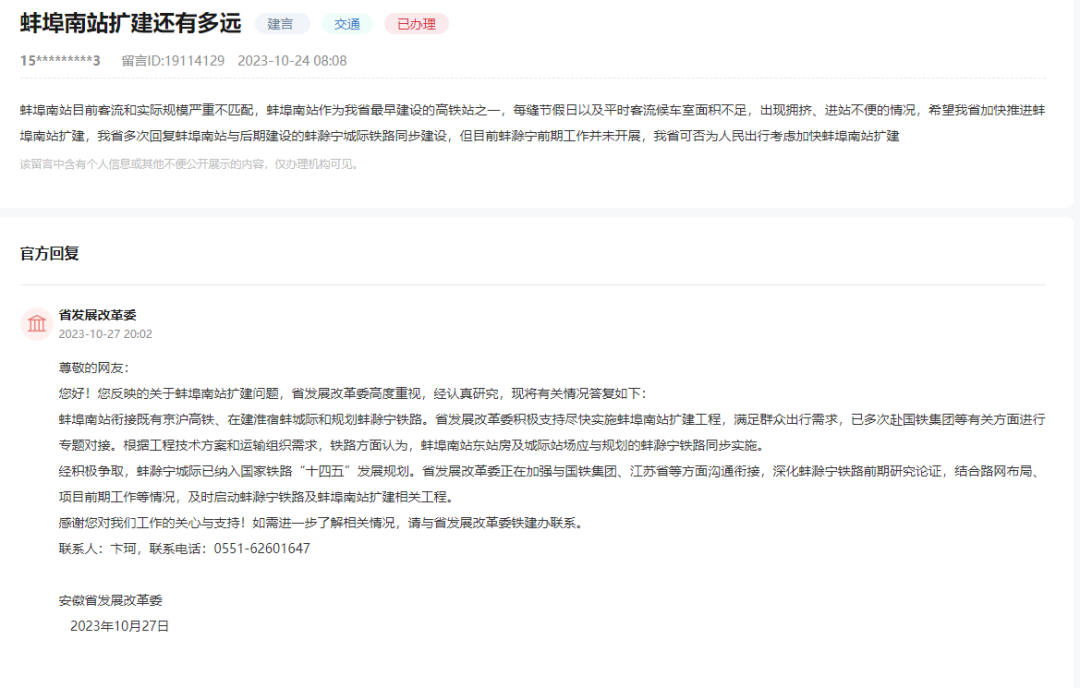Click the masked username 15*********3

(60, 61)
